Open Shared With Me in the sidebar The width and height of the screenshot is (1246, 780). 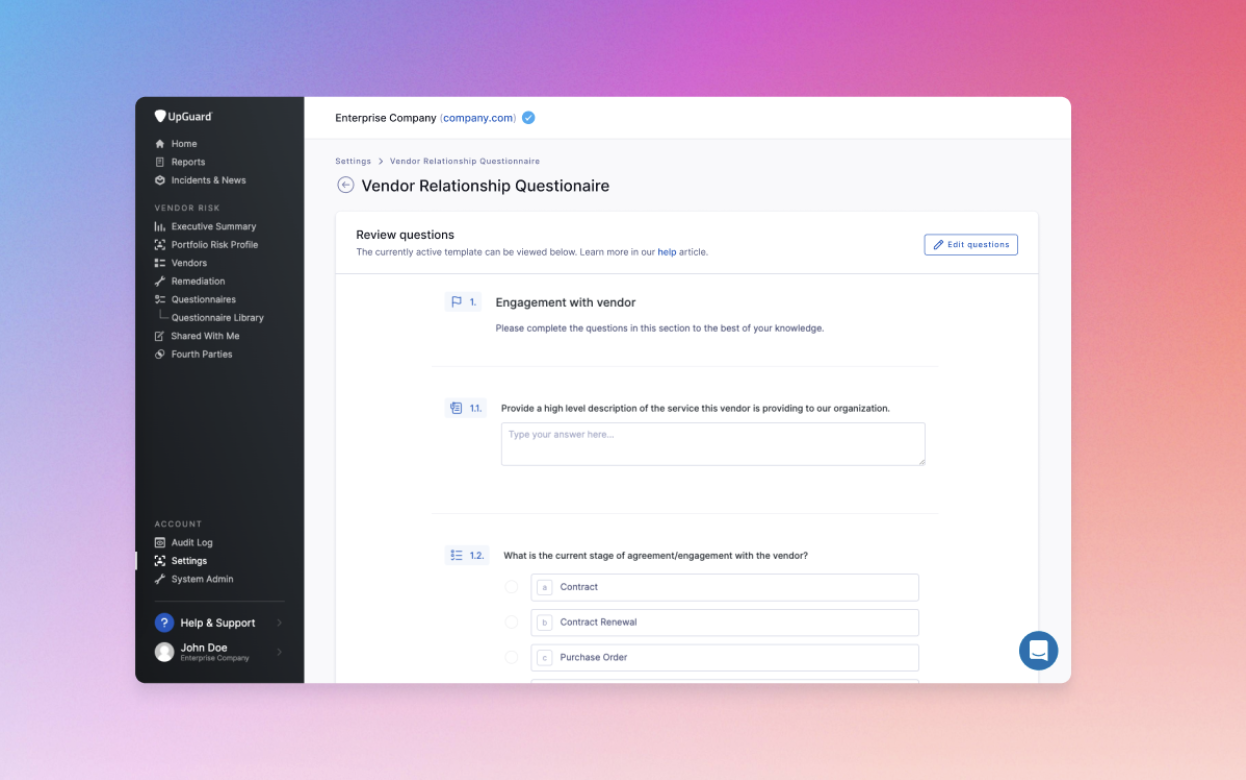[x=205, y=336]
